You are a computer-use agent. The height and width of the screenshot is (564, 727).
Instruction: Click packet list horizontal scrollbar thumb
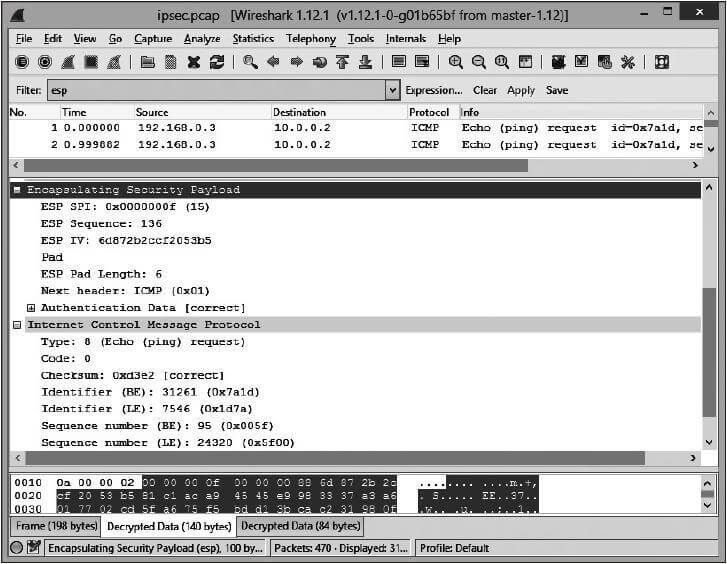coord(276,165)
